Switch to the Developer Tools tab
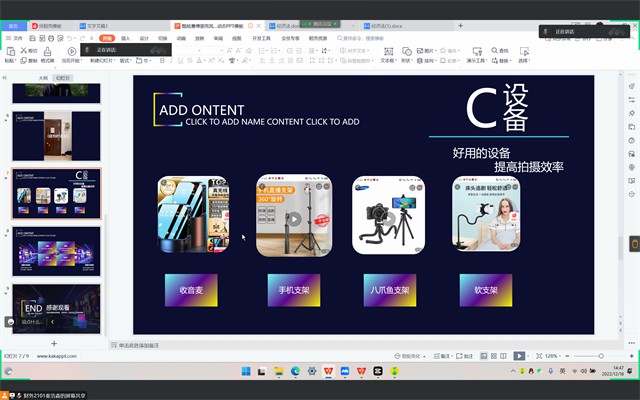The image size is (640, 400). tap(262, 38)
